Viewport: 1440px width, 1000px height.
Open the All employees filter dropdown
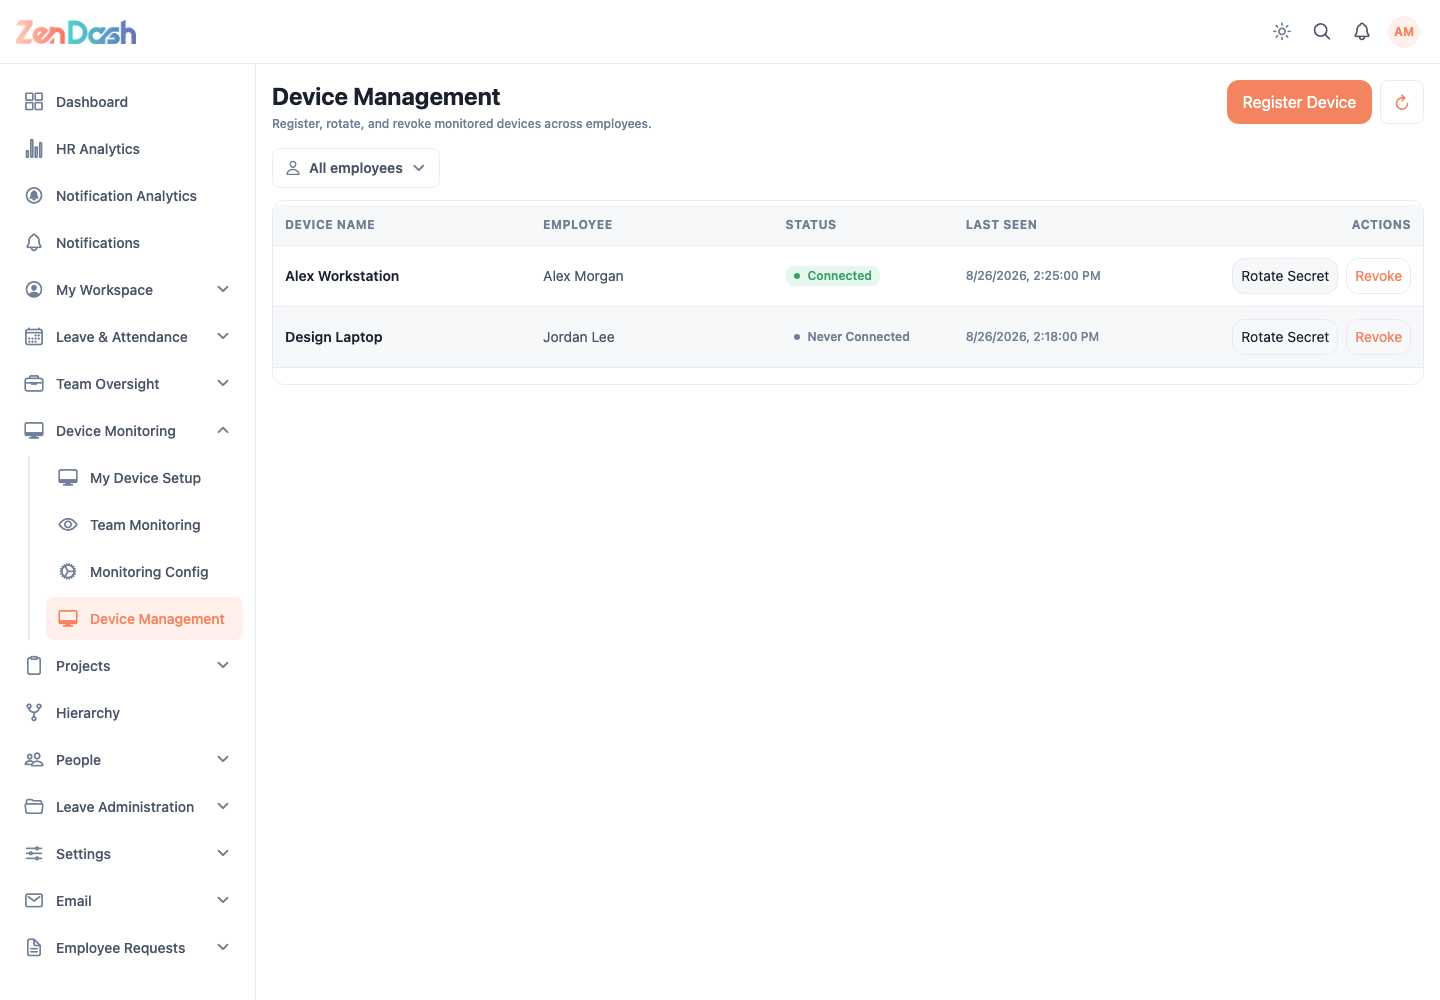[356, 168]
